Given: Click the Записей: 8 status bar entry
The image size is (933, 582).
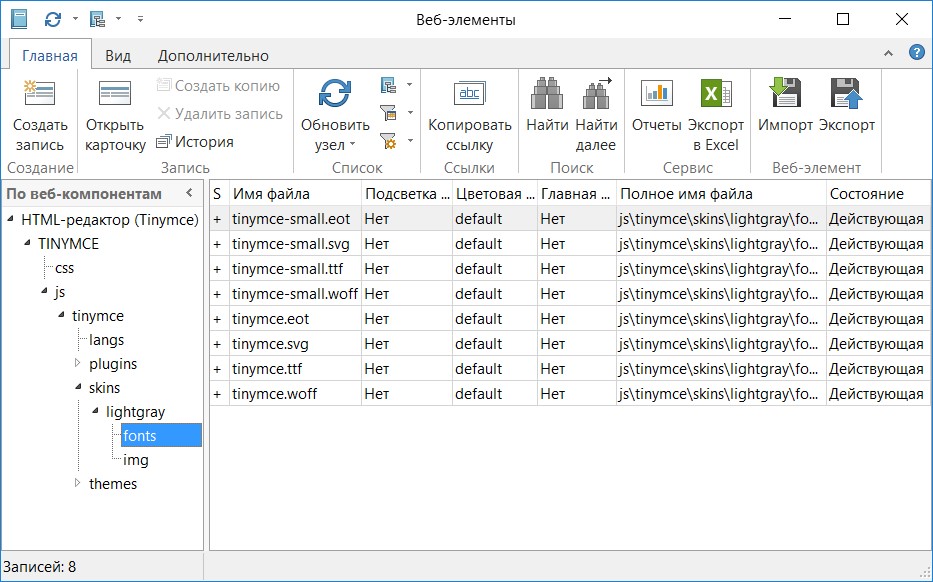Looking at the screenshot, I should pos(40,567).
